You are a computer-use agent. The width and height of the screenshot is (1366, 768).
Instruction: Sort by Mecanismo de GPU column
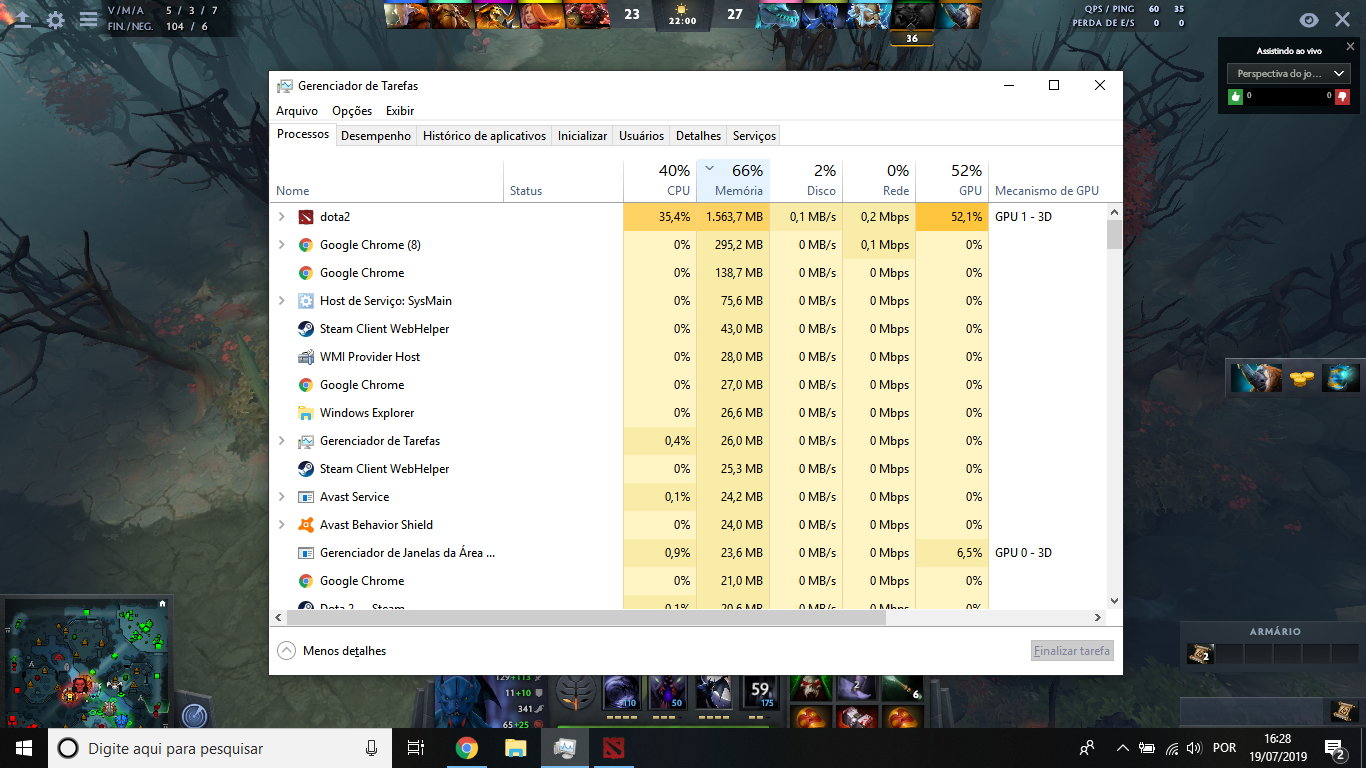pos(1047,190)
